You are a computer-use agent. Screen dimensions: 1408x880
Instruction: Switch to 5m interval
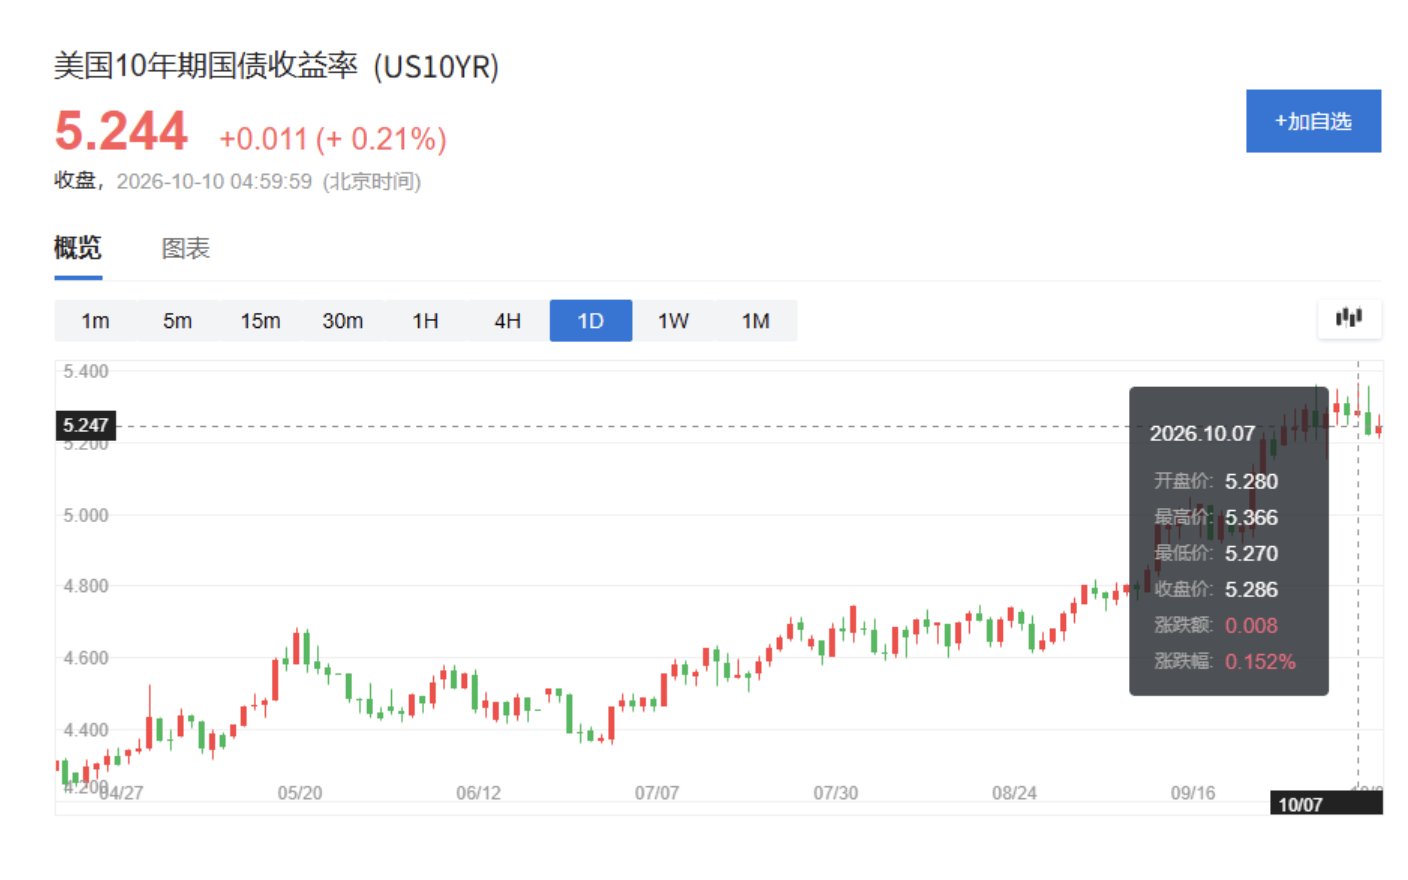(178, 321)
